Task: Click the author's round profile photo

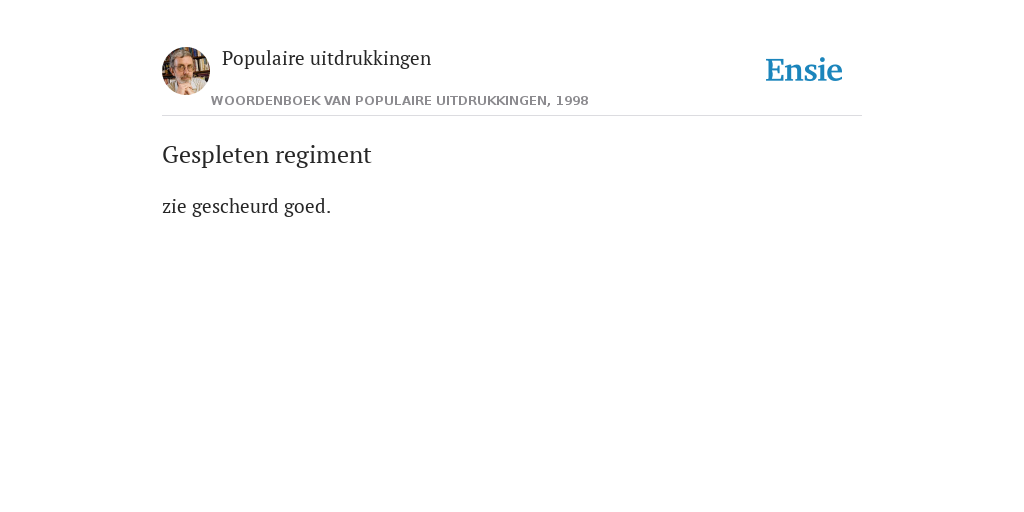Action: click(186, 71)
